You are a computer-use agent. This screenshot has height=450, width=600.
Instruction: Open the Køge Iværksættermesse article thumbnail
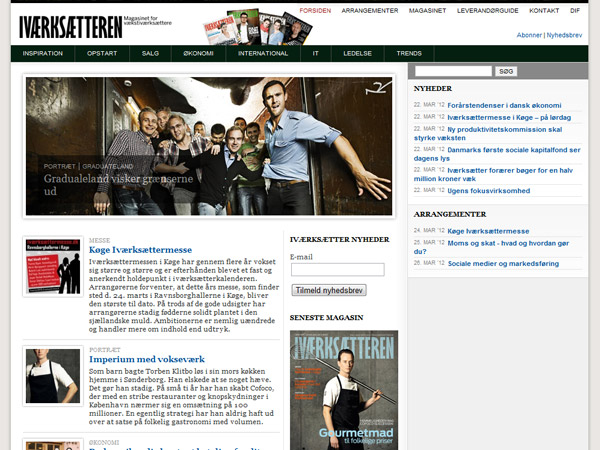click(53, 266)
